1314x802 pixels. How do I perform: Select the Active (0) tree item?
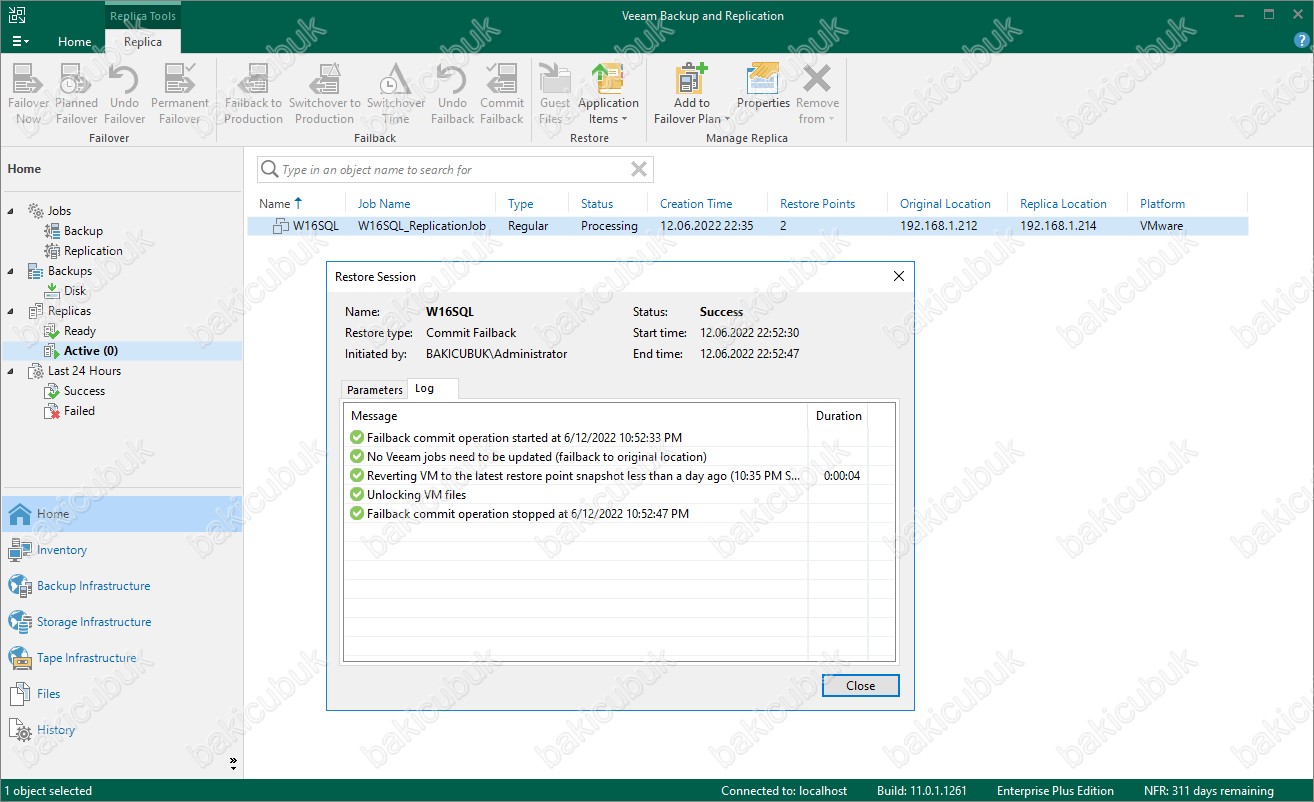tap(91, 351)
